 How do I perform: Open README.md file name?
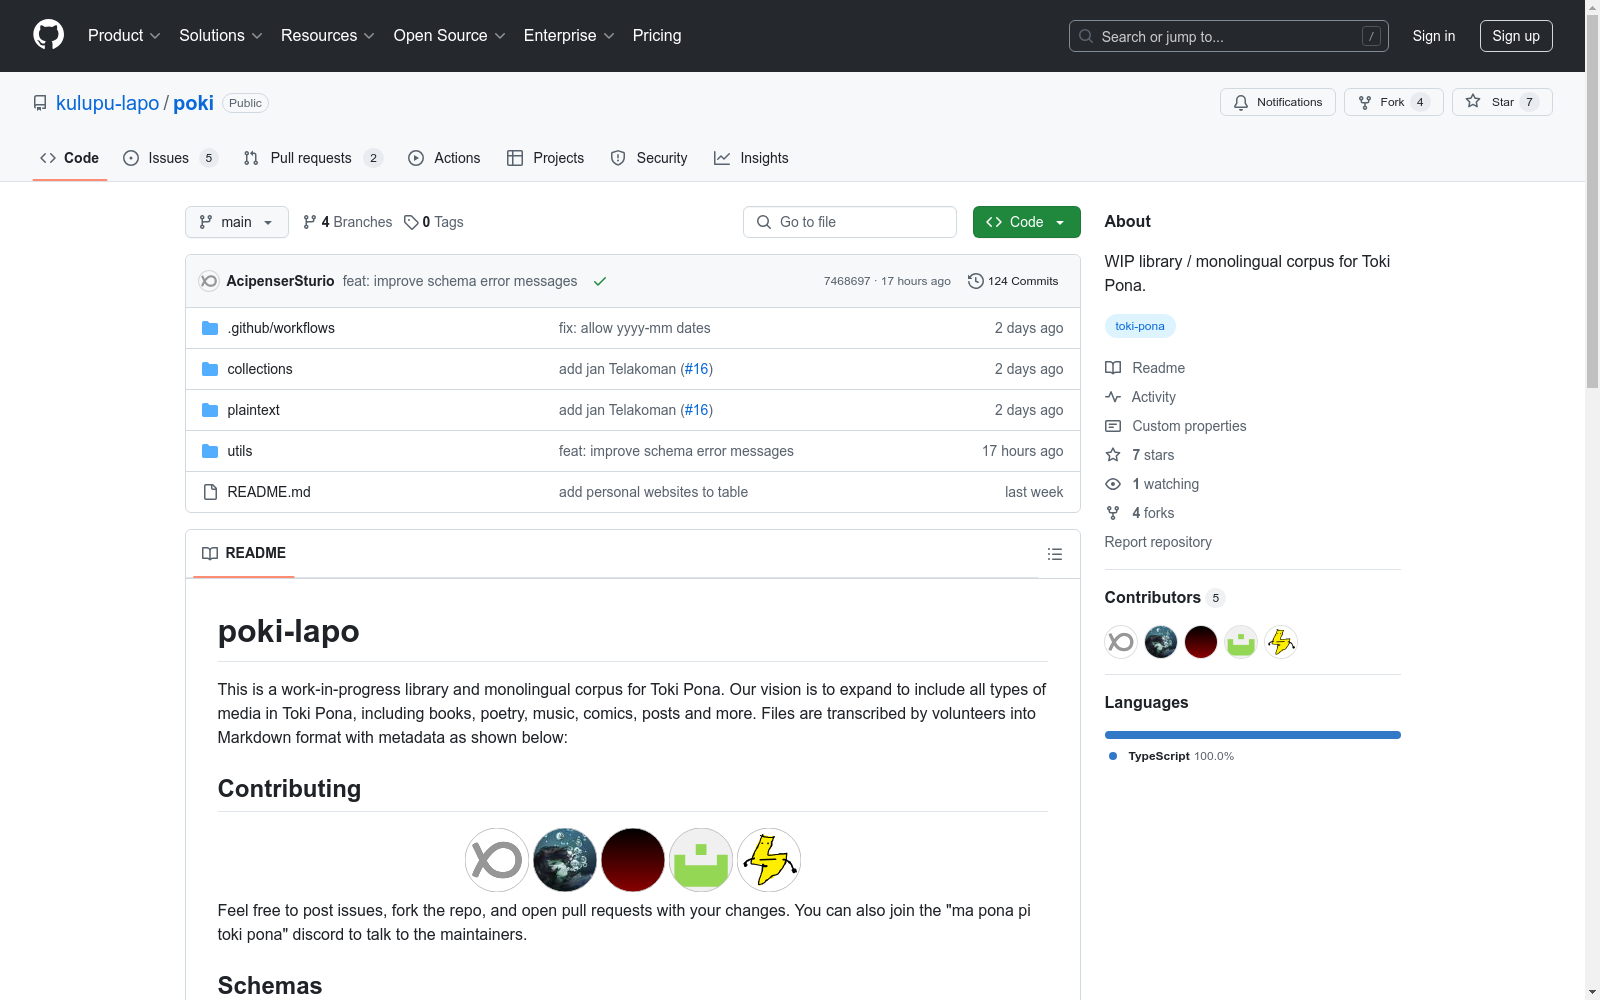coord(269,492)
